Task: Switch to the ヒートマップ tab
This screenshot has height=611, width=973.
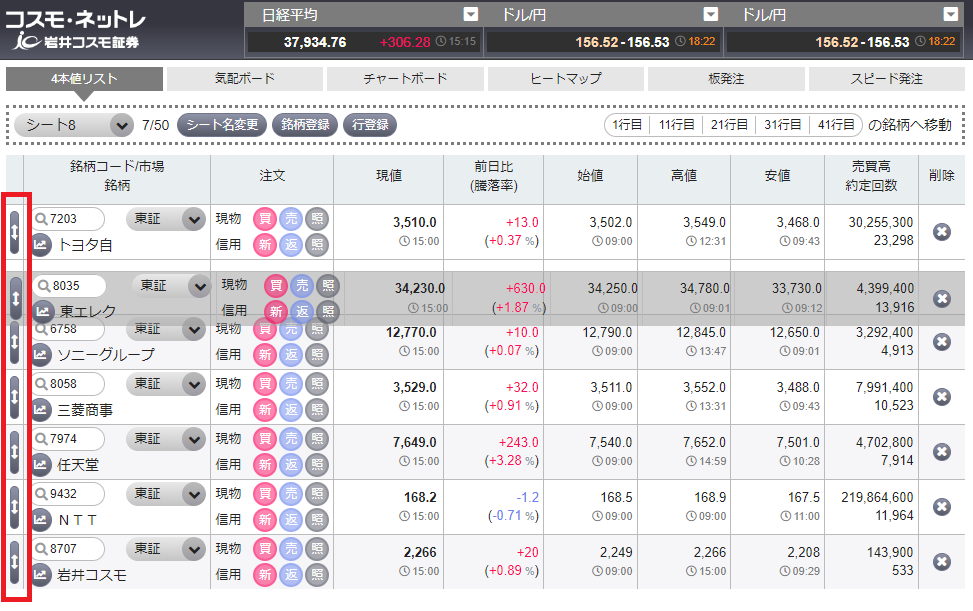Action: (x=565, y=79)
